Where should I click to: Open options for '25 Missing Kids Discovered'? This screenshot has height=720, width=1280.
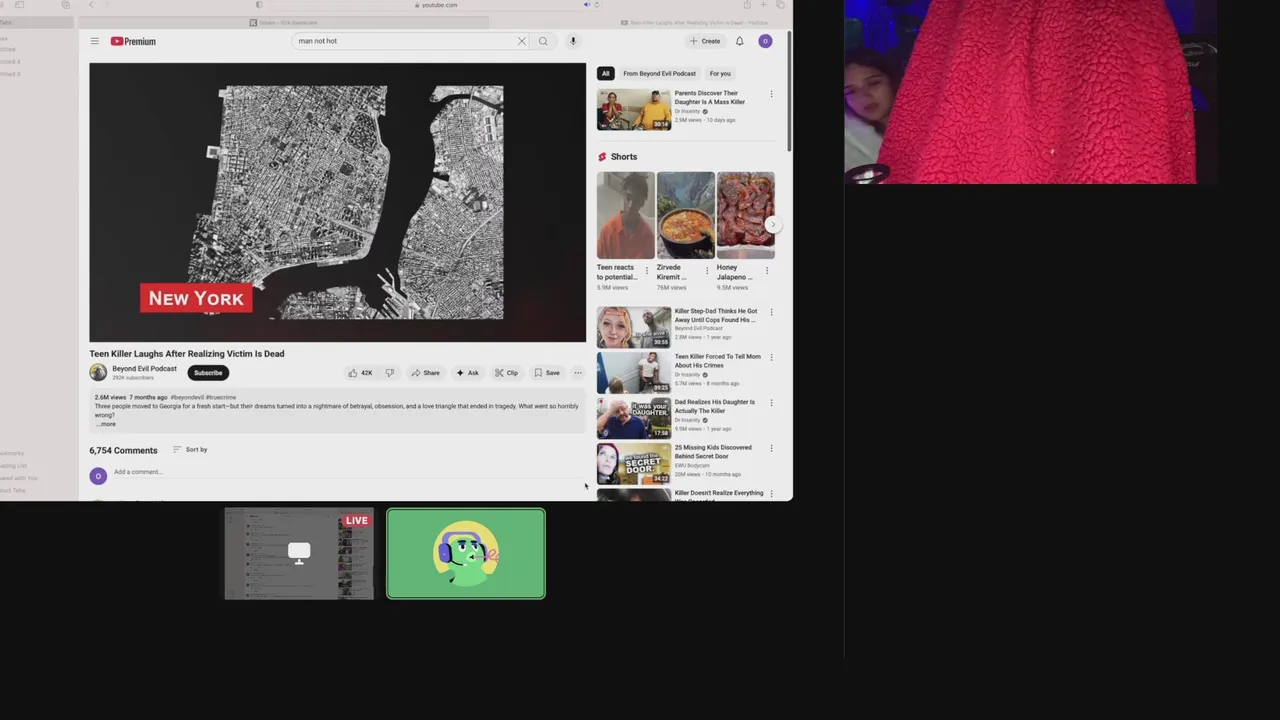point(771,449)
